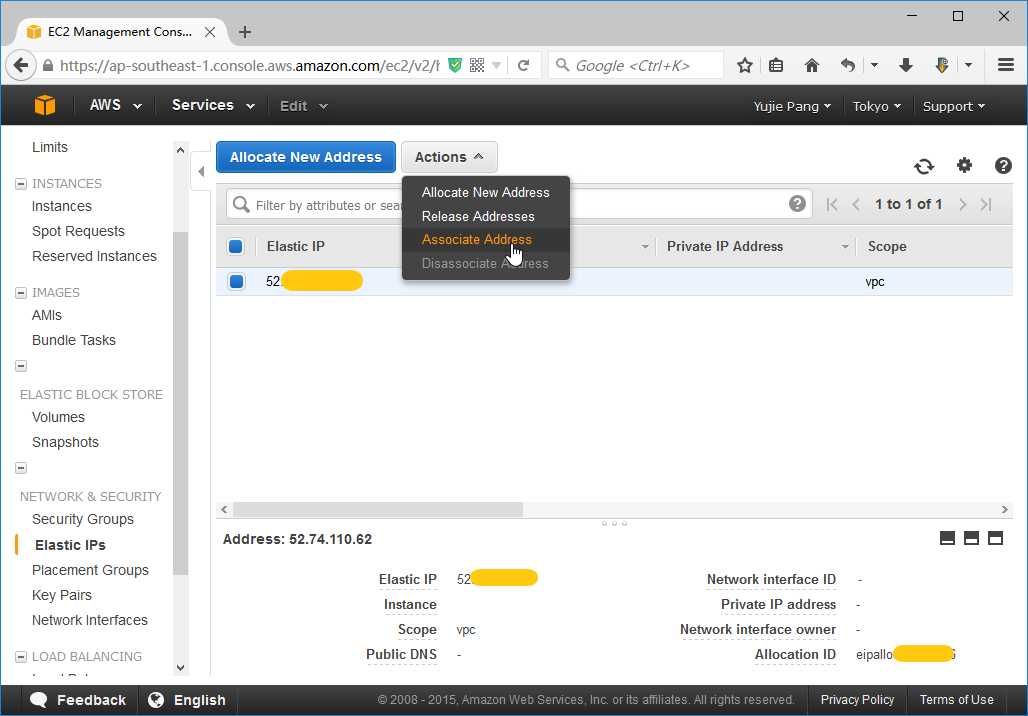Open the Privacy Policy link
This screenshot has height=716, width=1028.
coord(857,700)
